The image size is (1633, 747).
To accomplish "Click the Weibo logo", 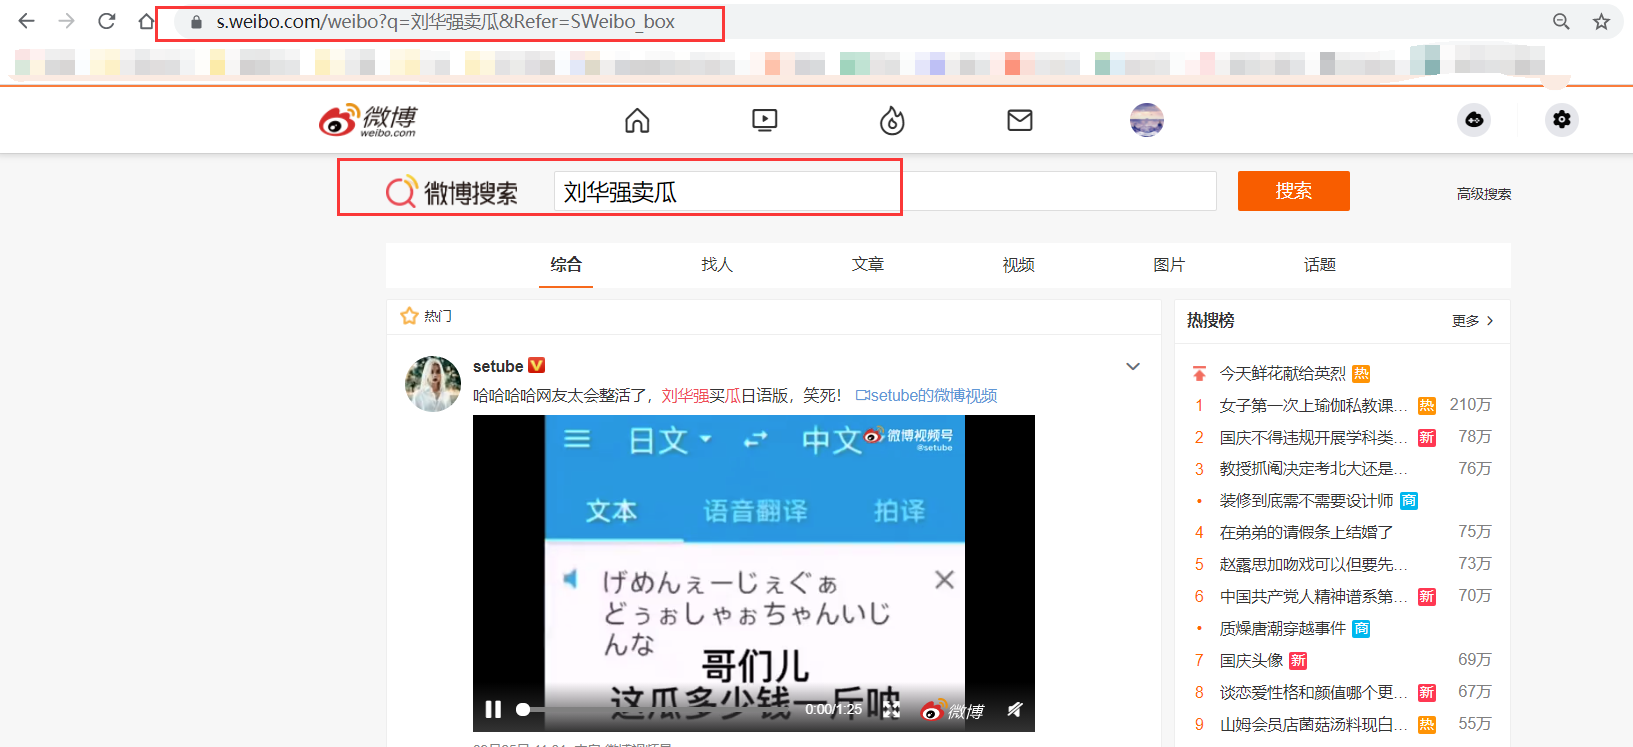I will coord(368,120).
